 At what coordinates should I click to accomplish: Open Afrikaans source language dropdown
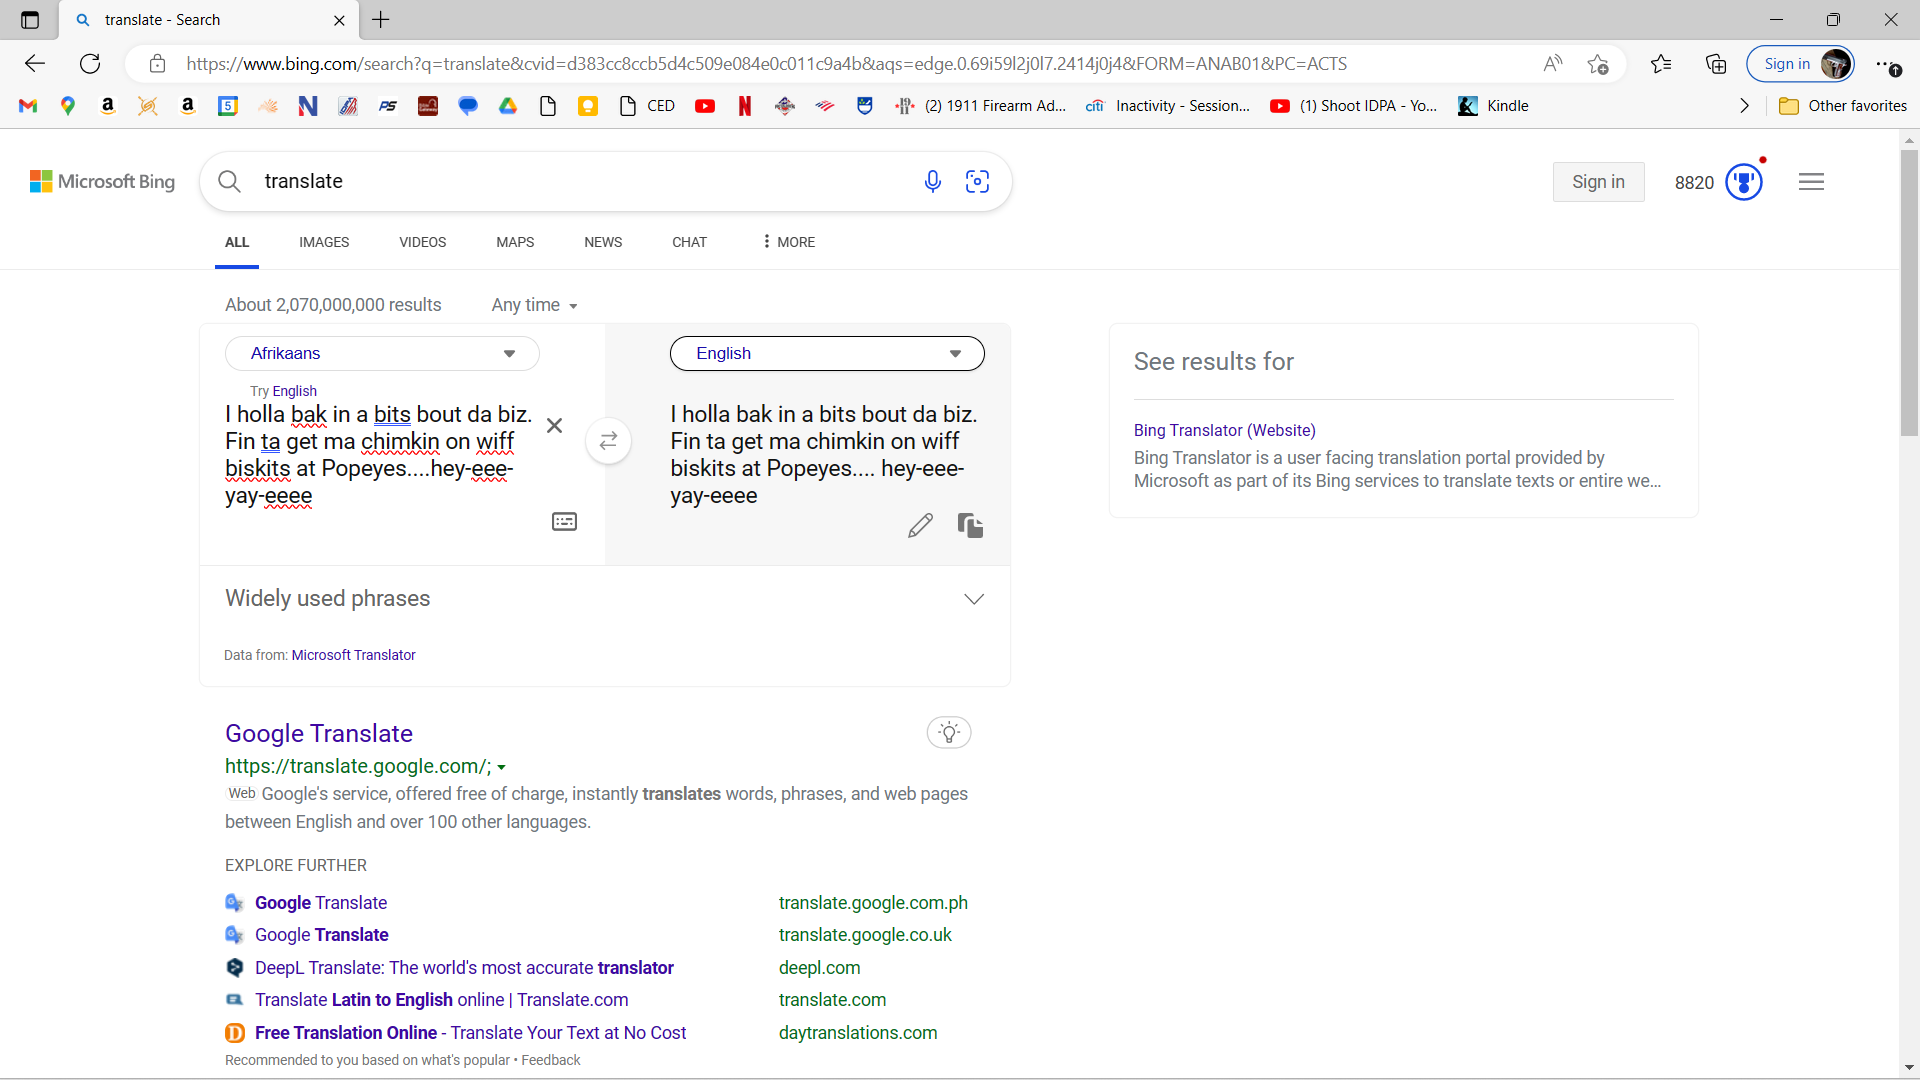click(x=382, y=353)
